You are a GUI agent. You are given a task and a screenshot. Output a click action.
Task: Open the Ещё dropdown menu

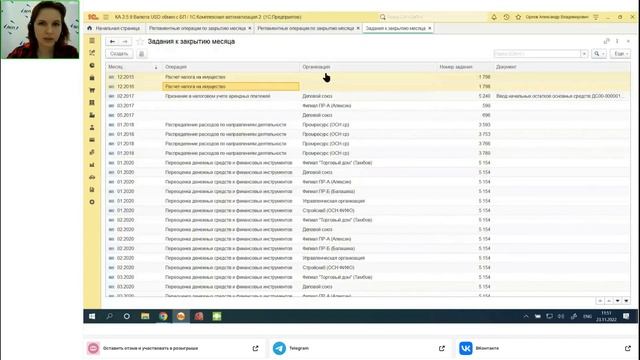[x=620, y=54]
